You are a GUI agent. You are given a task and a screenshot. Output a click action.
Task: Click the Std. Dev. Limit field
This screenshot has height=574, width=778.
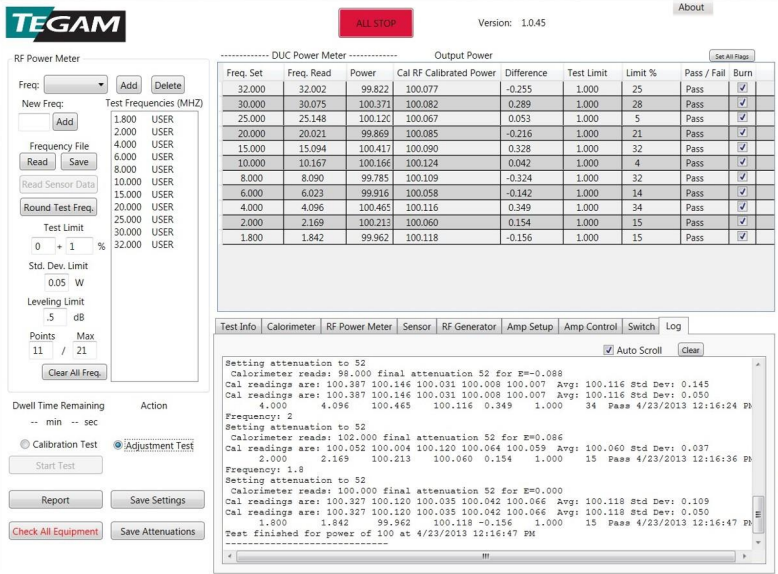click(57, 283)
